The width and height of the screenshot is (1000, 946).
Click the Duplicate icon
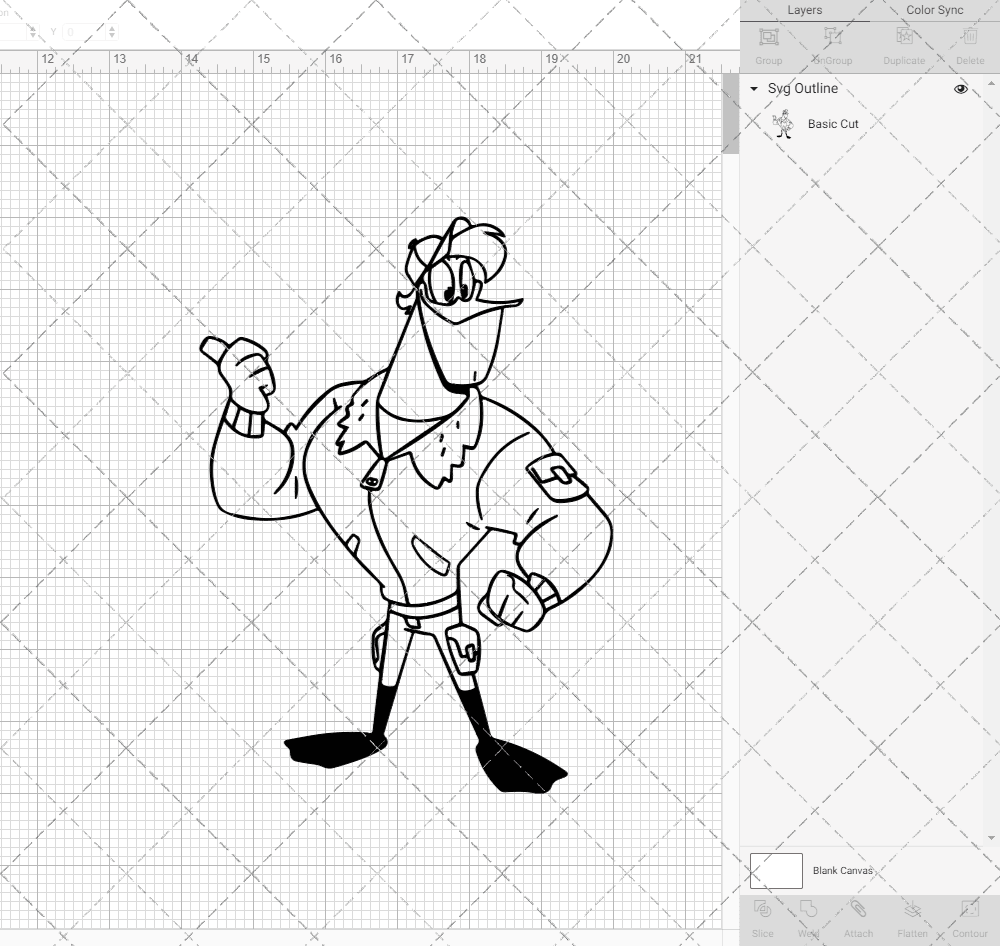[904, 37]
